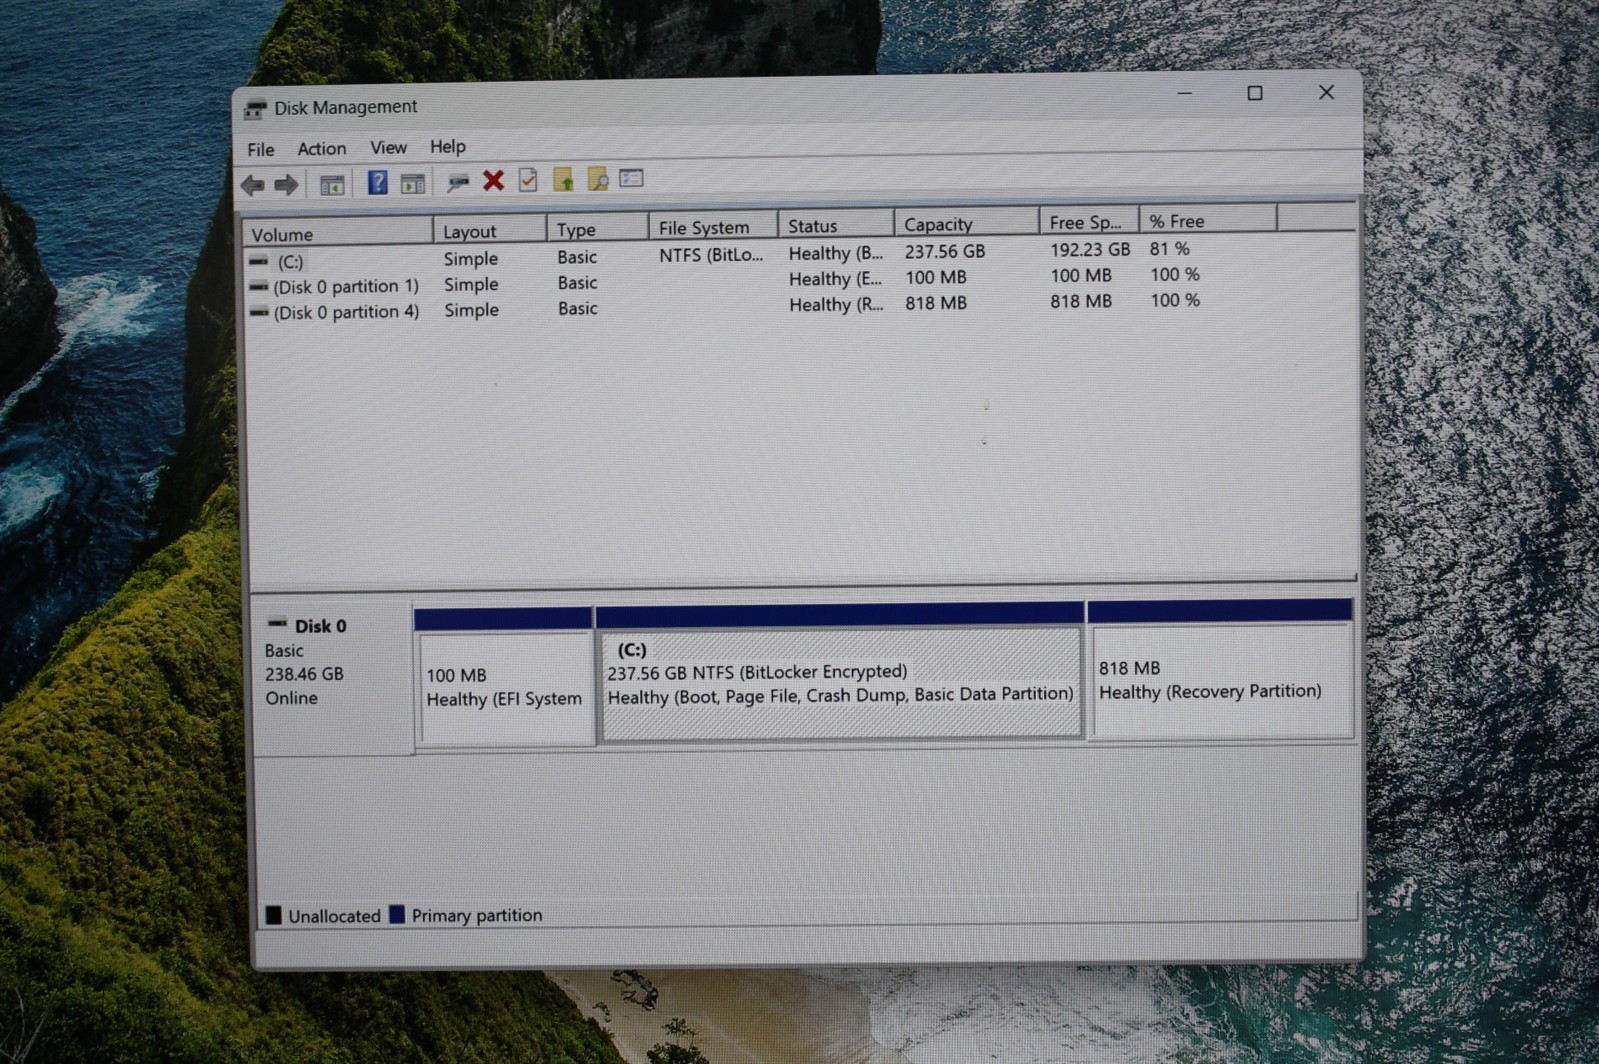Click the drive icon next to (C:)
Image resolution: width=1599 pixels, height=1064 pixels.
pos(259,261)
